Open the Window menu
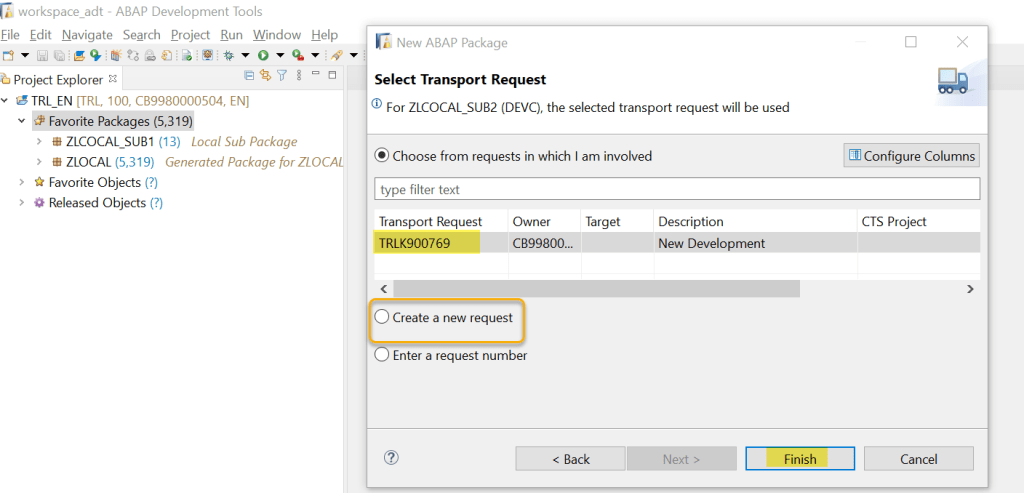 pyautogui.click(x=276, y=34)
